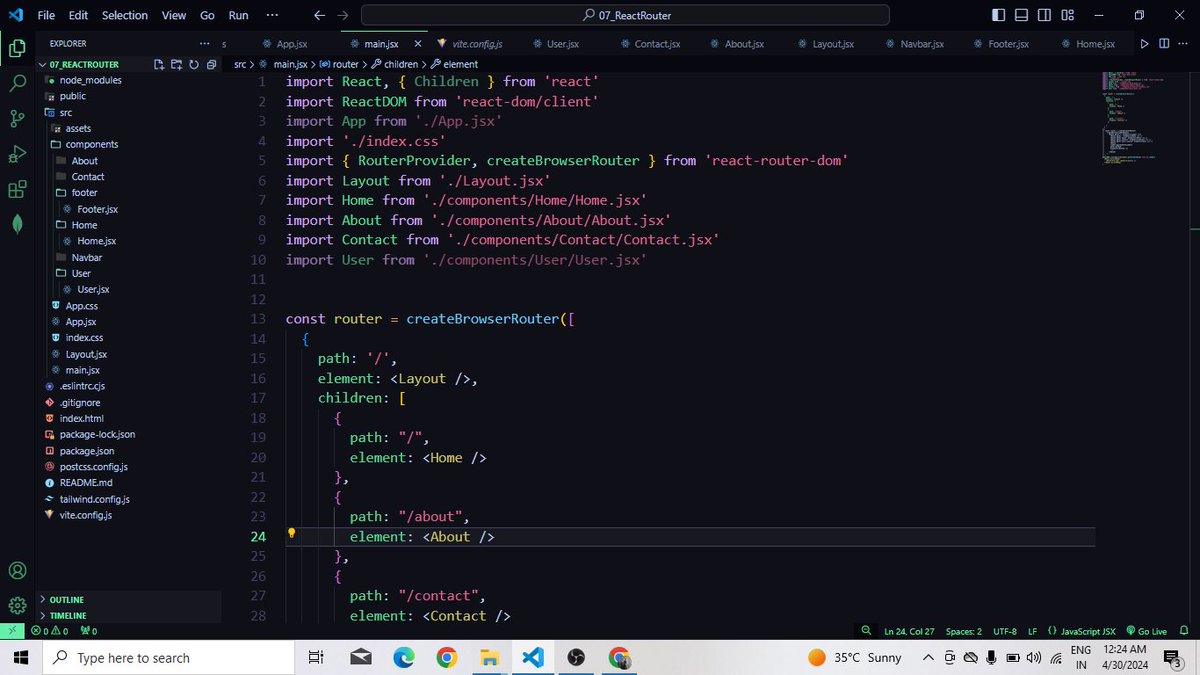
Task: Open the notifications bell
Action: coord(1184,631)
